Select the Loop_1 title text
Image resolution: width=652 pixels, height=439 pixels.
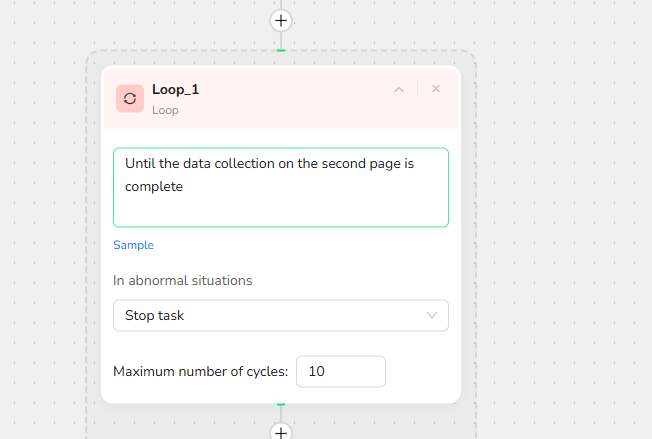[175, 89]
